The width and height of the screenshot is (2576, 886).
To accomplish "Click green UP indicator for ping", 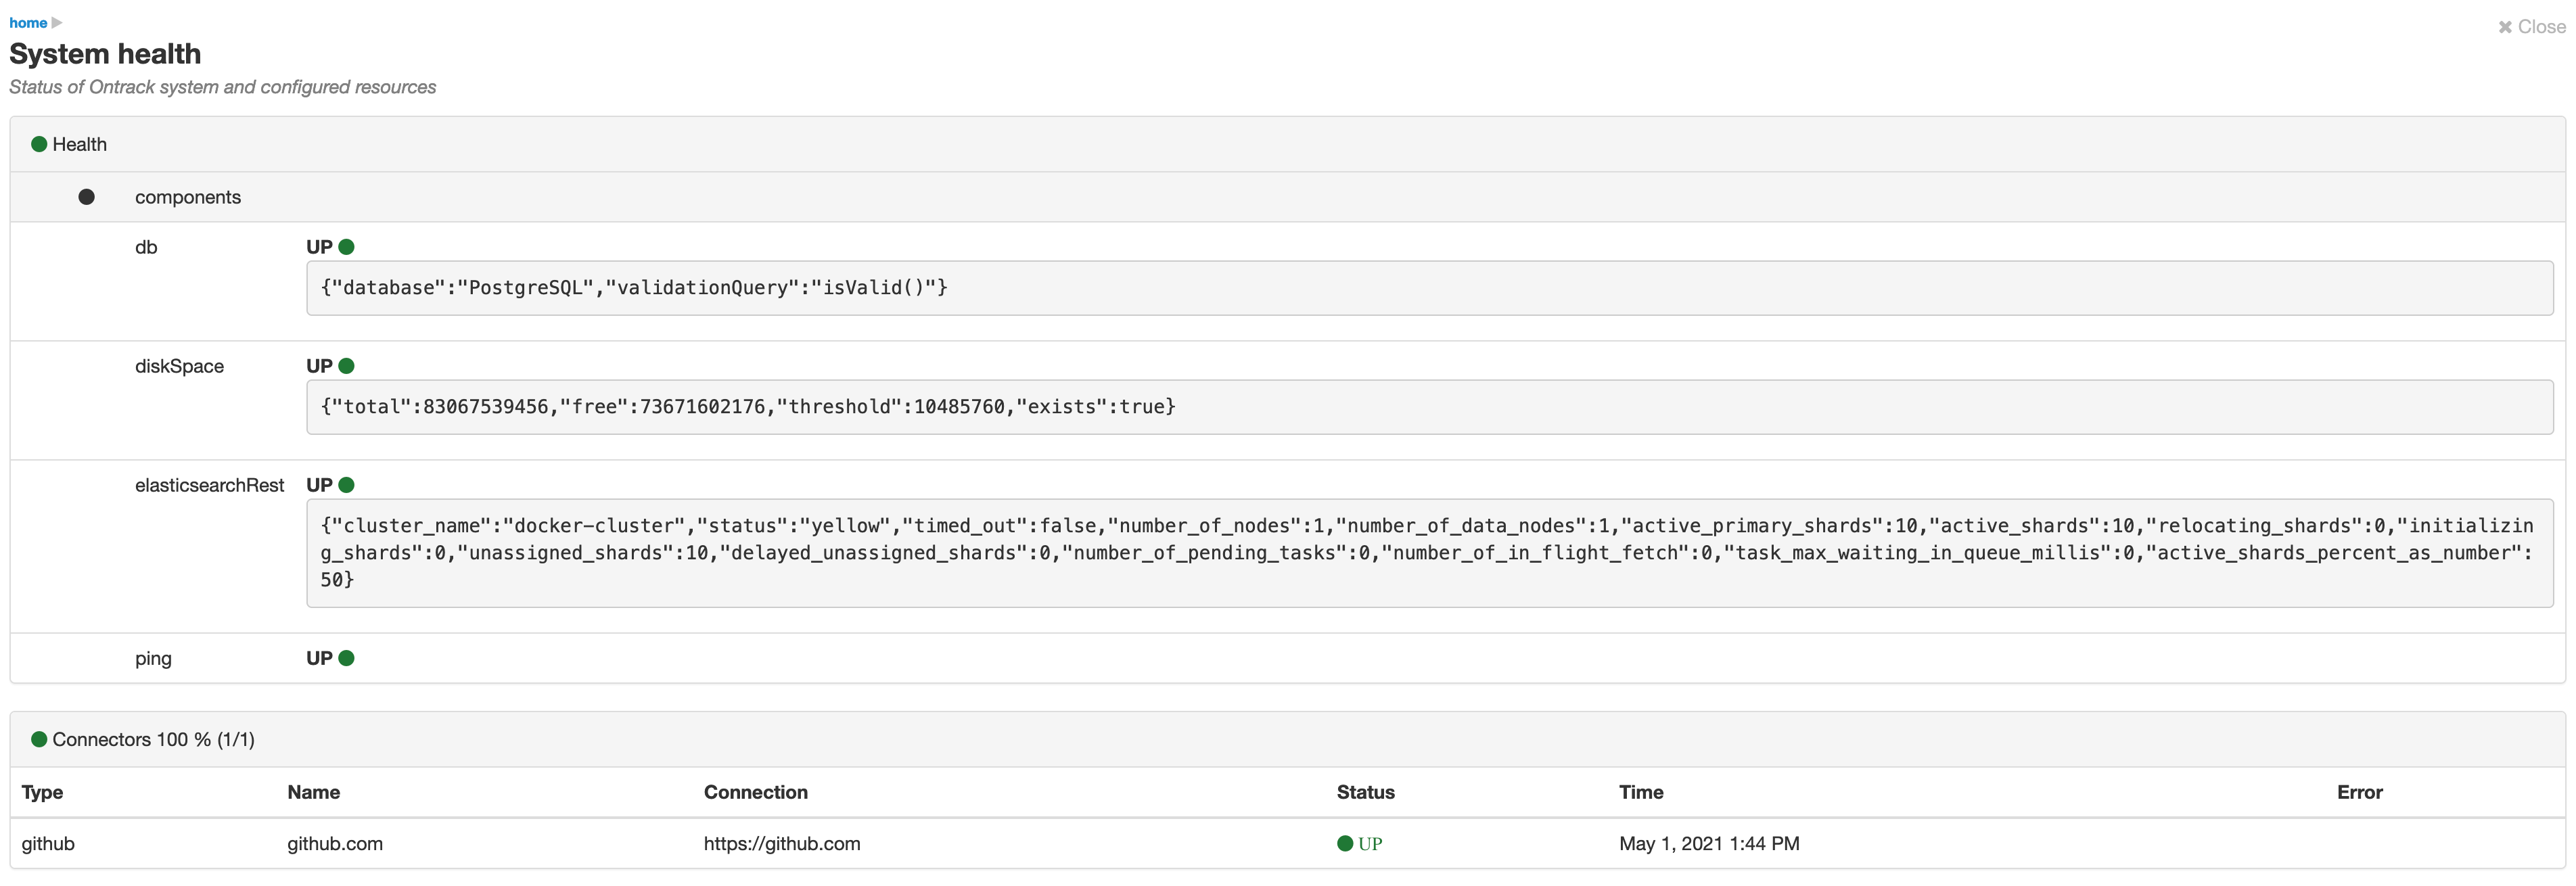I will tap(346, 658).
